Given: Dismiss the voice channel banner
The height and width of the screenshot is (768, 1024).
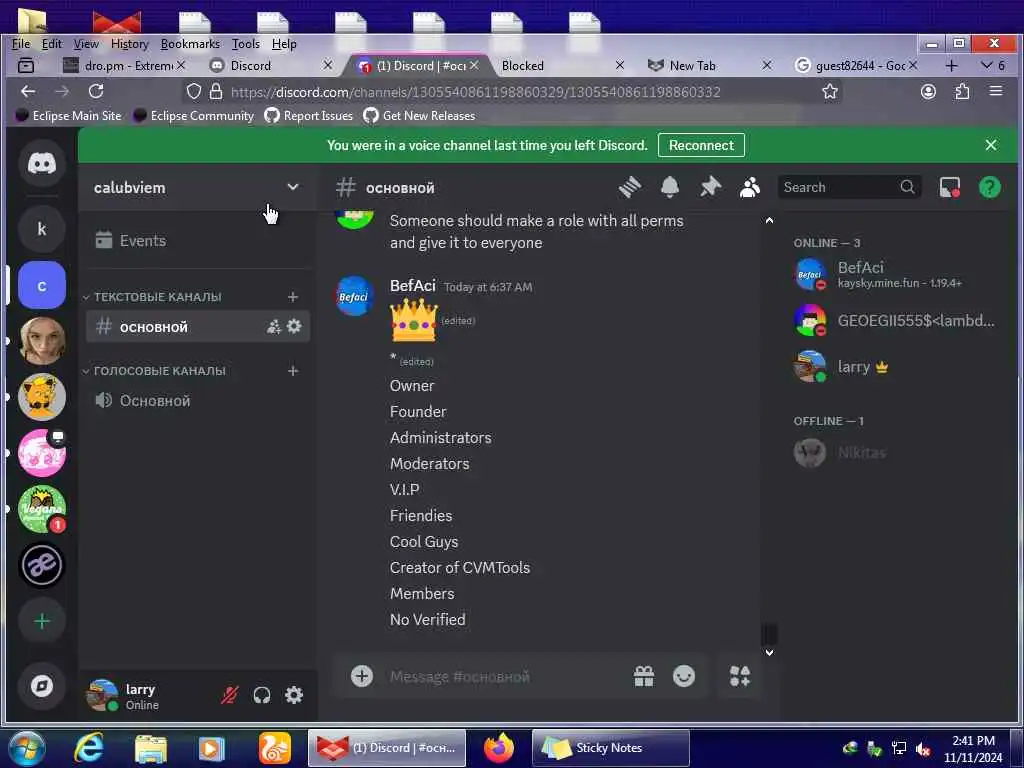Looking at the screenshot, I should [x=991, y=145].
